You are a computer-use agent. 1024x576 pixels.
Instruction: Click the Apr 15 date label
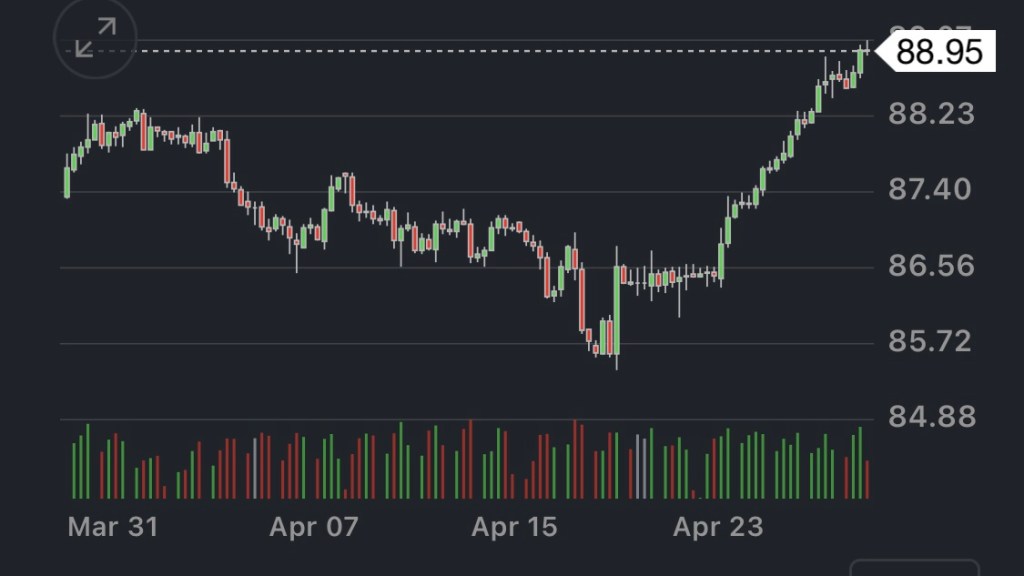click(514, 527)
